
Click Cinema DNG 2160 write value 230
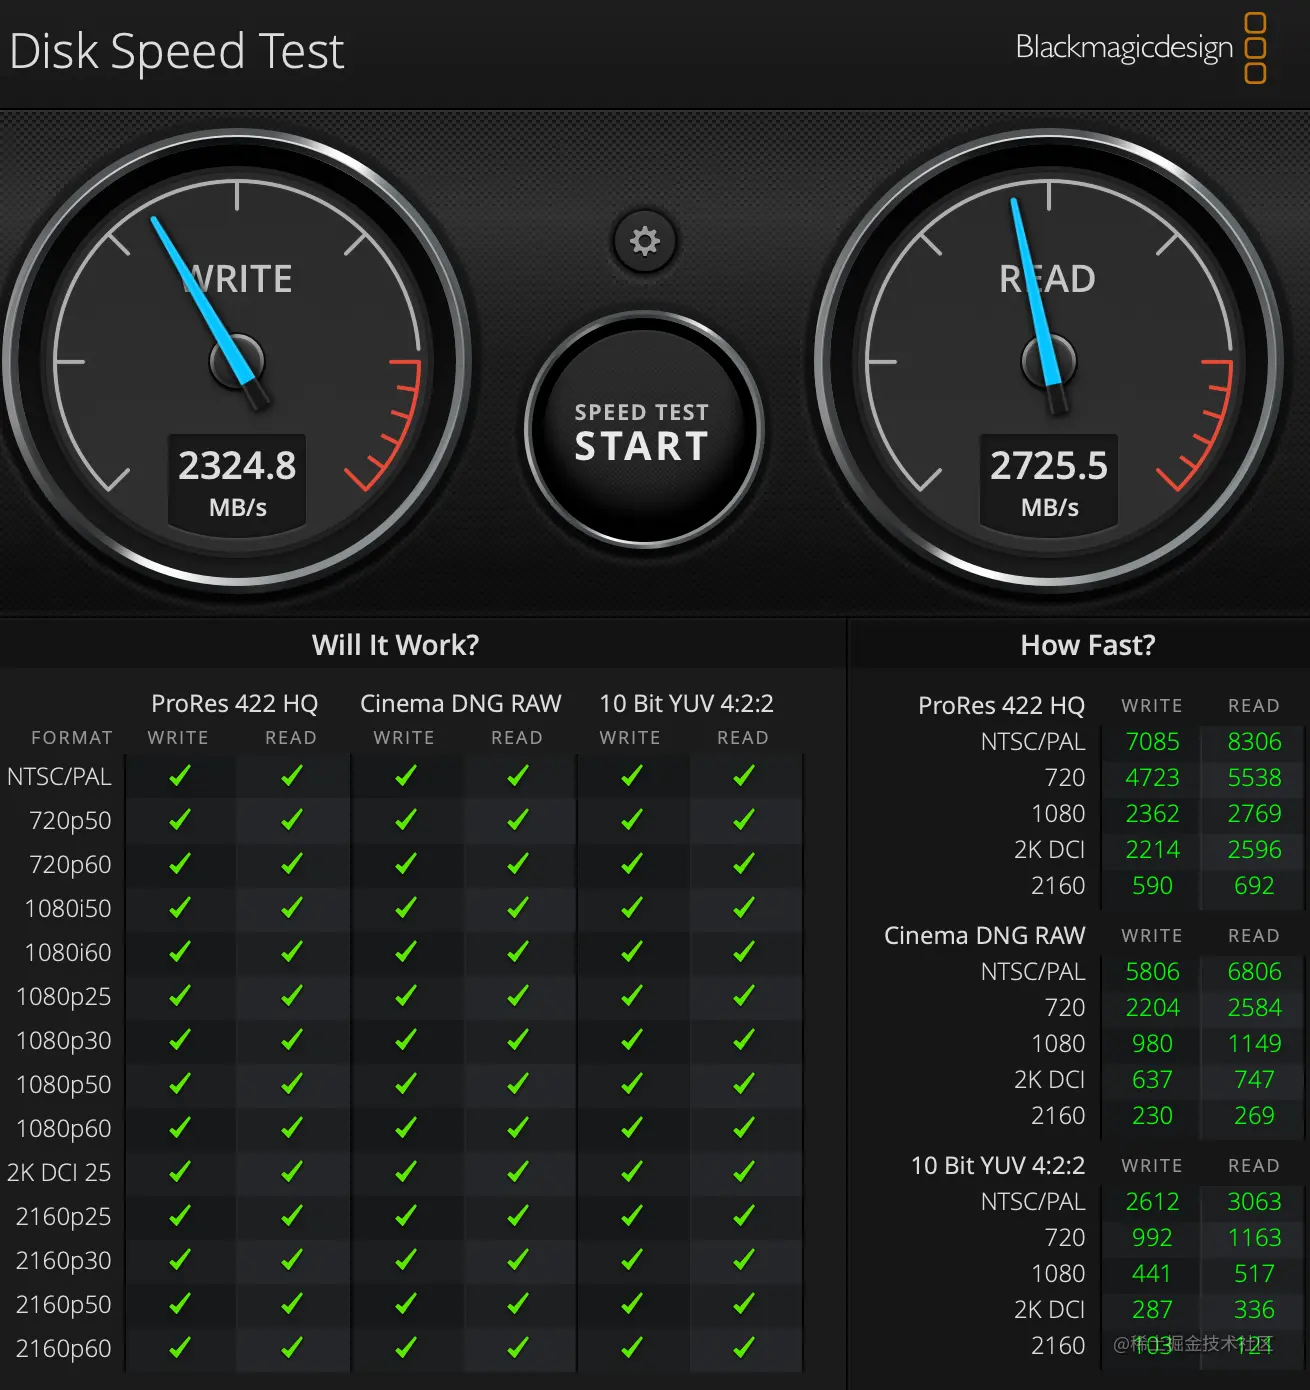click(1153, 1116)
